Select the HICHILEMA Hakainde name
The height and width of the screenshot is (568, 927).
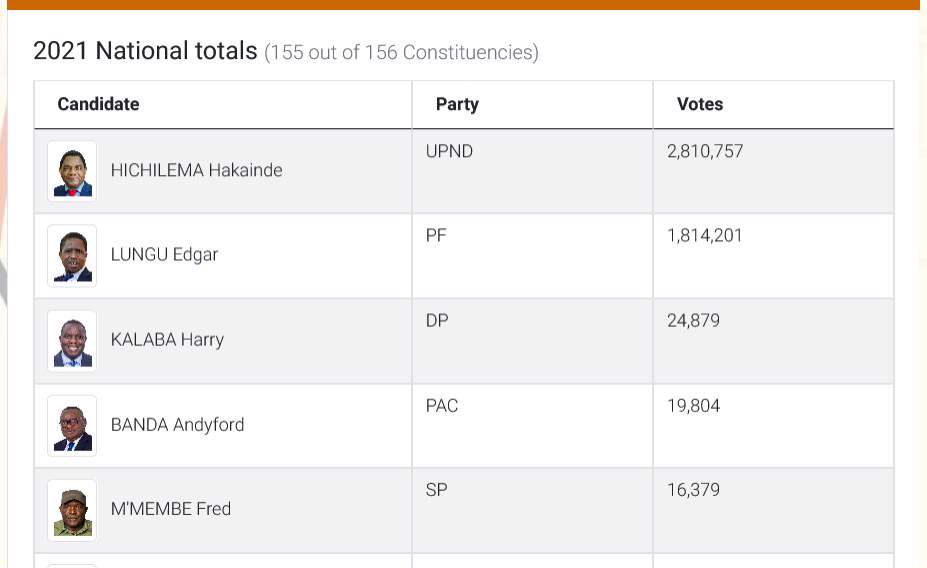pyautogui.click(x=196, y=170)
